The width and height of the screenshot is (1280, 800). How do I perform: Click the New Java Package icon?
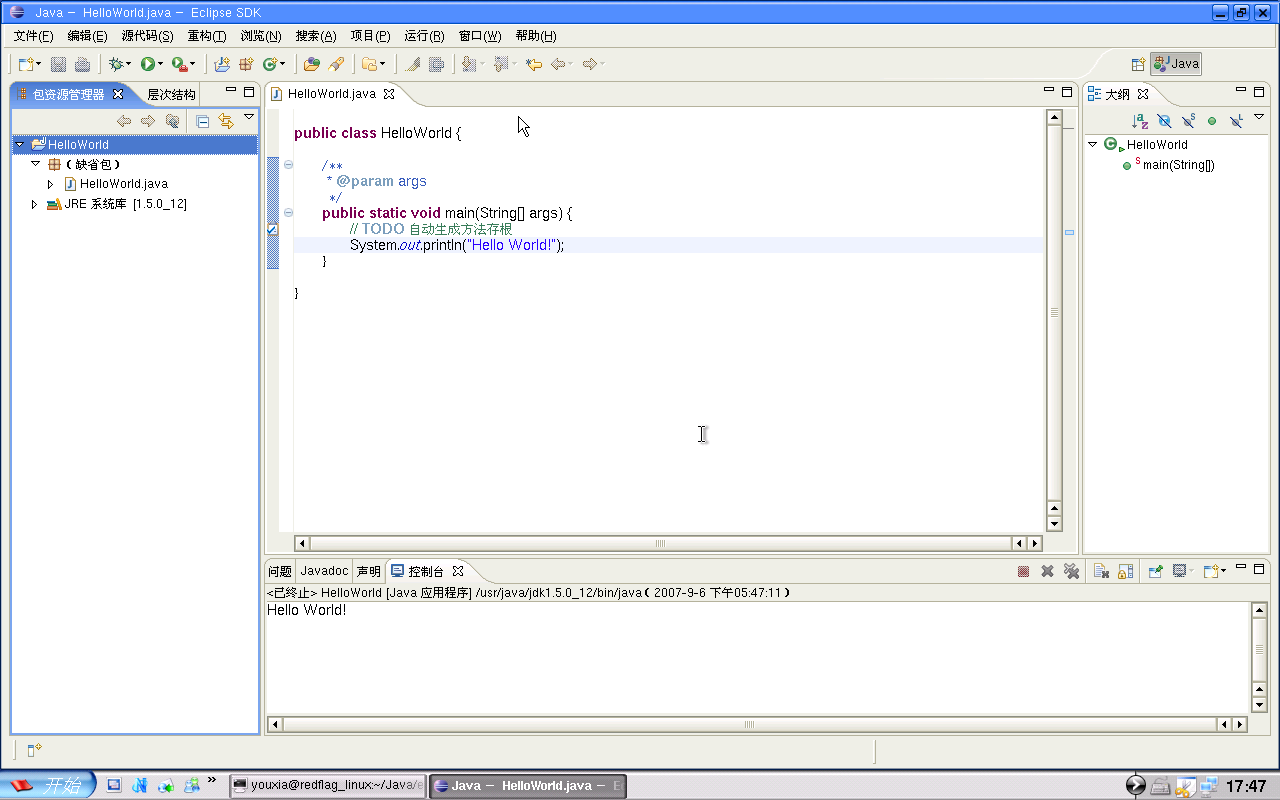[245, 64]
